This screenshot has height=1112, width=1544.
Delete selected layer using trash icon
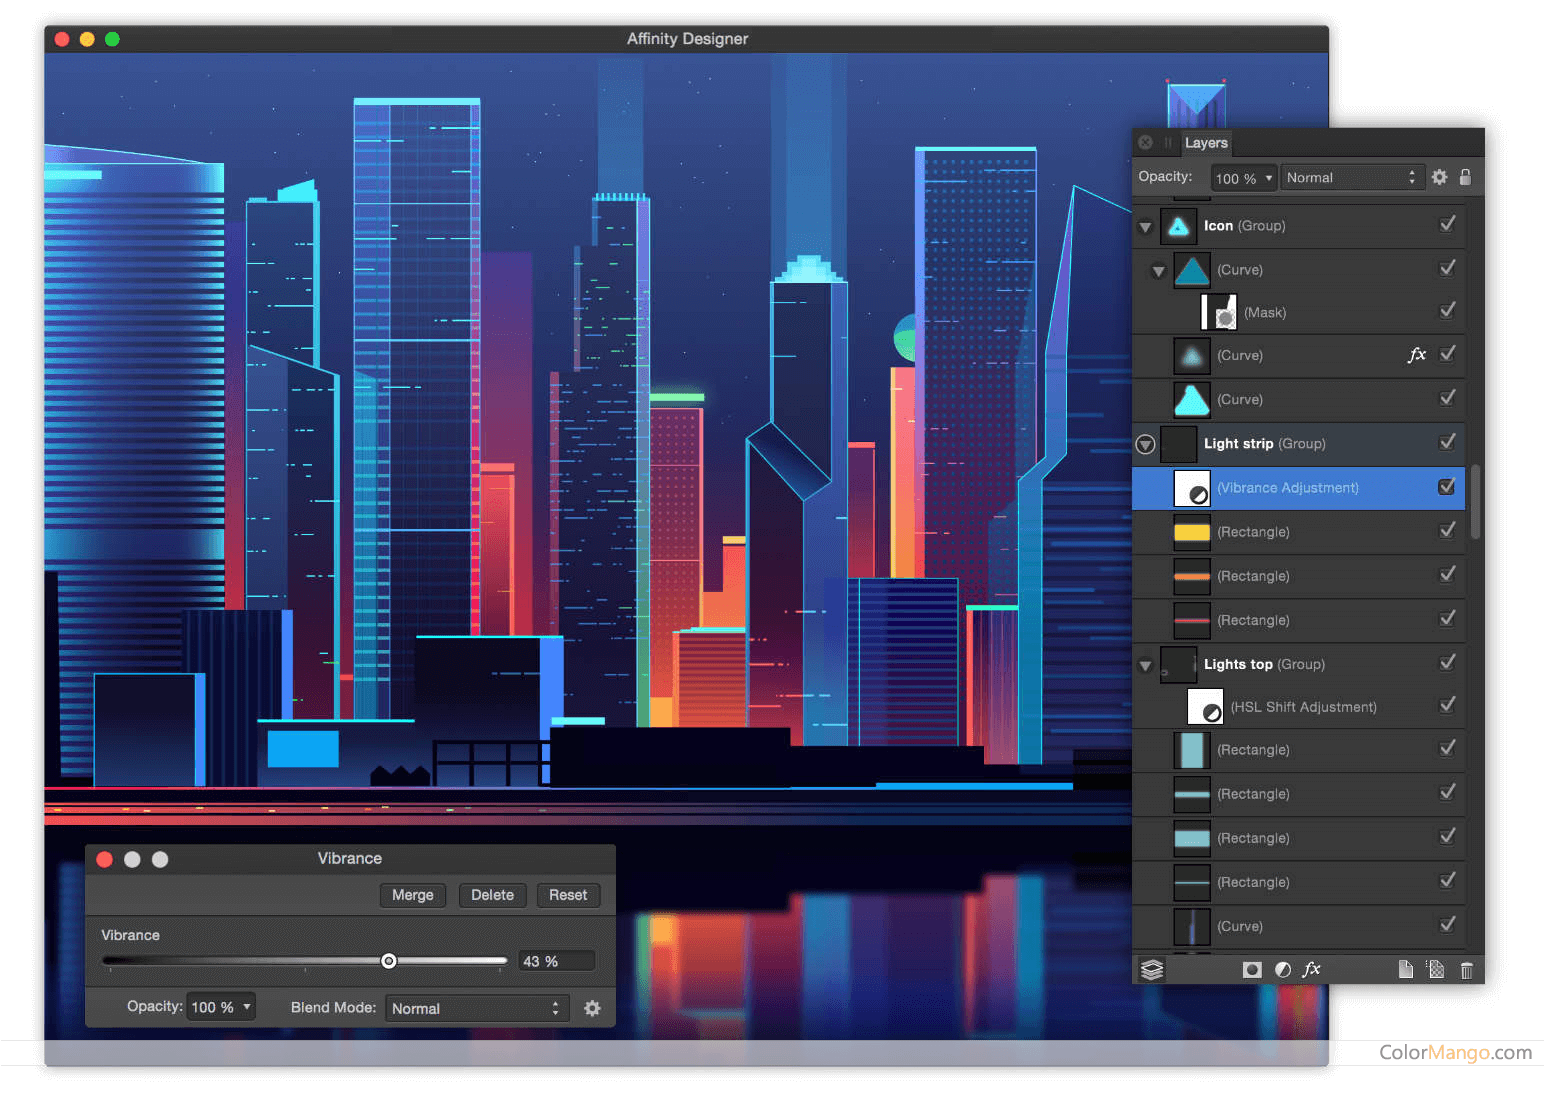[1467, 969]
